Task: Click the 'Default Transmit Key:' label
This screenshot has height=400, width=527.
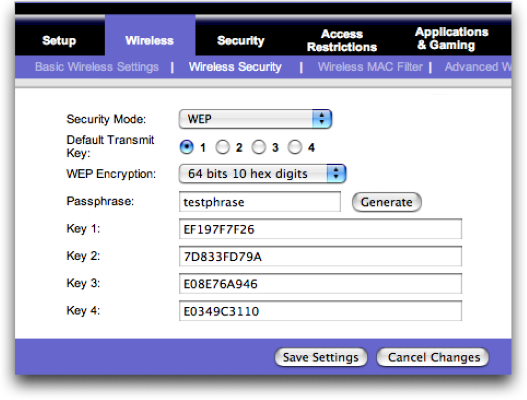Action: point(110,146)
